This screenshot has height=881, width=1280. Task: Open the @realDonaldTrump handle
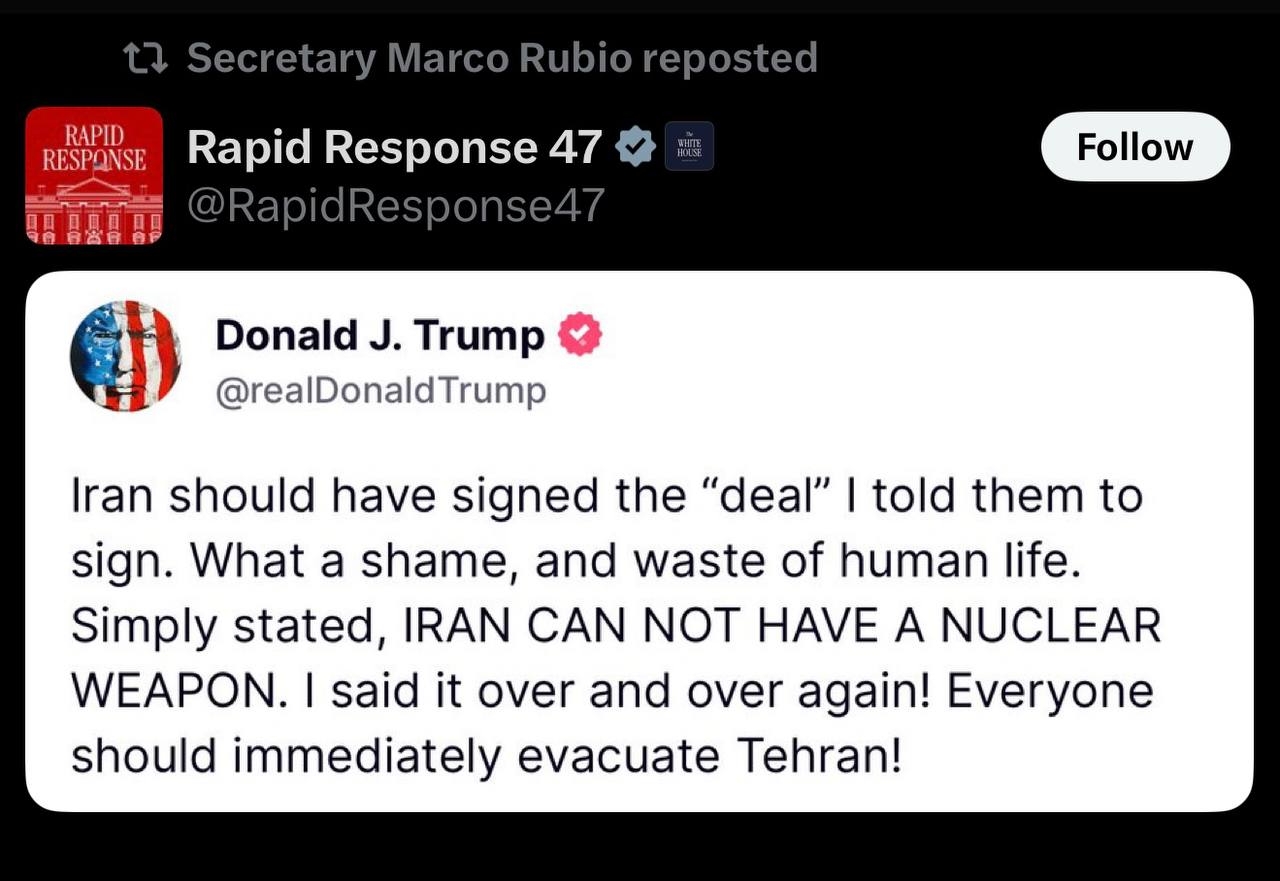(x=381, y=391)
